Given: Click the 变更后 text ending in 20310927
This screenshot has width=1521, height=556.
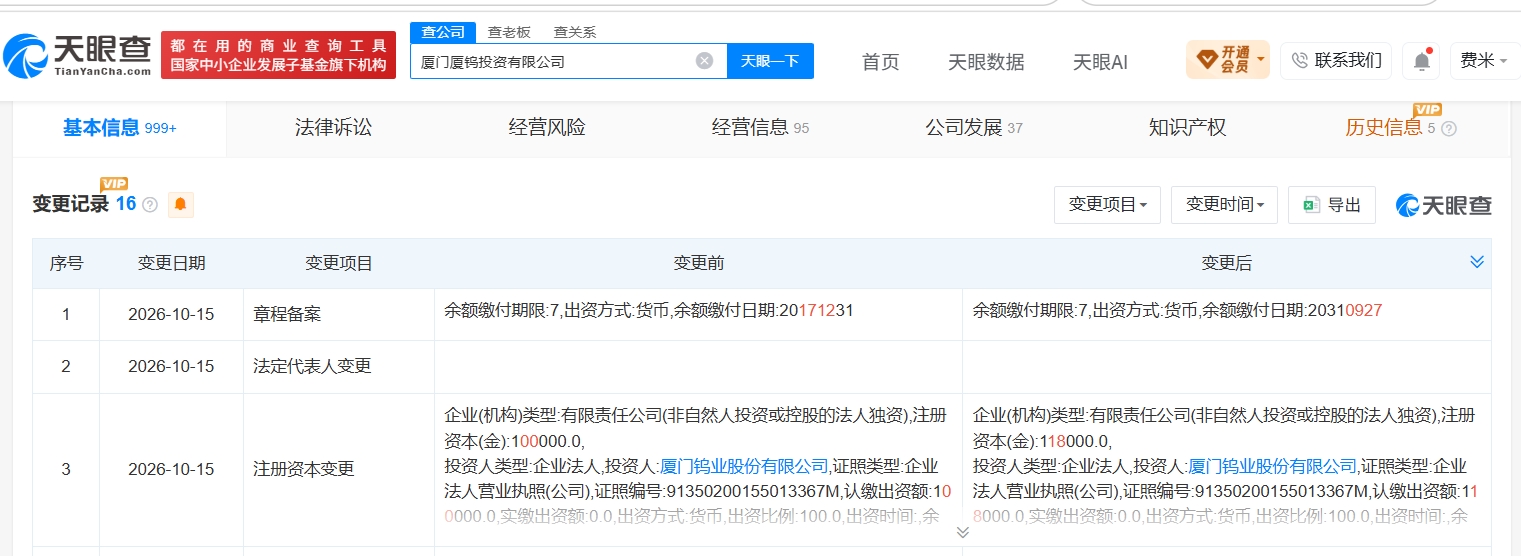Looking at the screenshot, I should [1177, 311].
